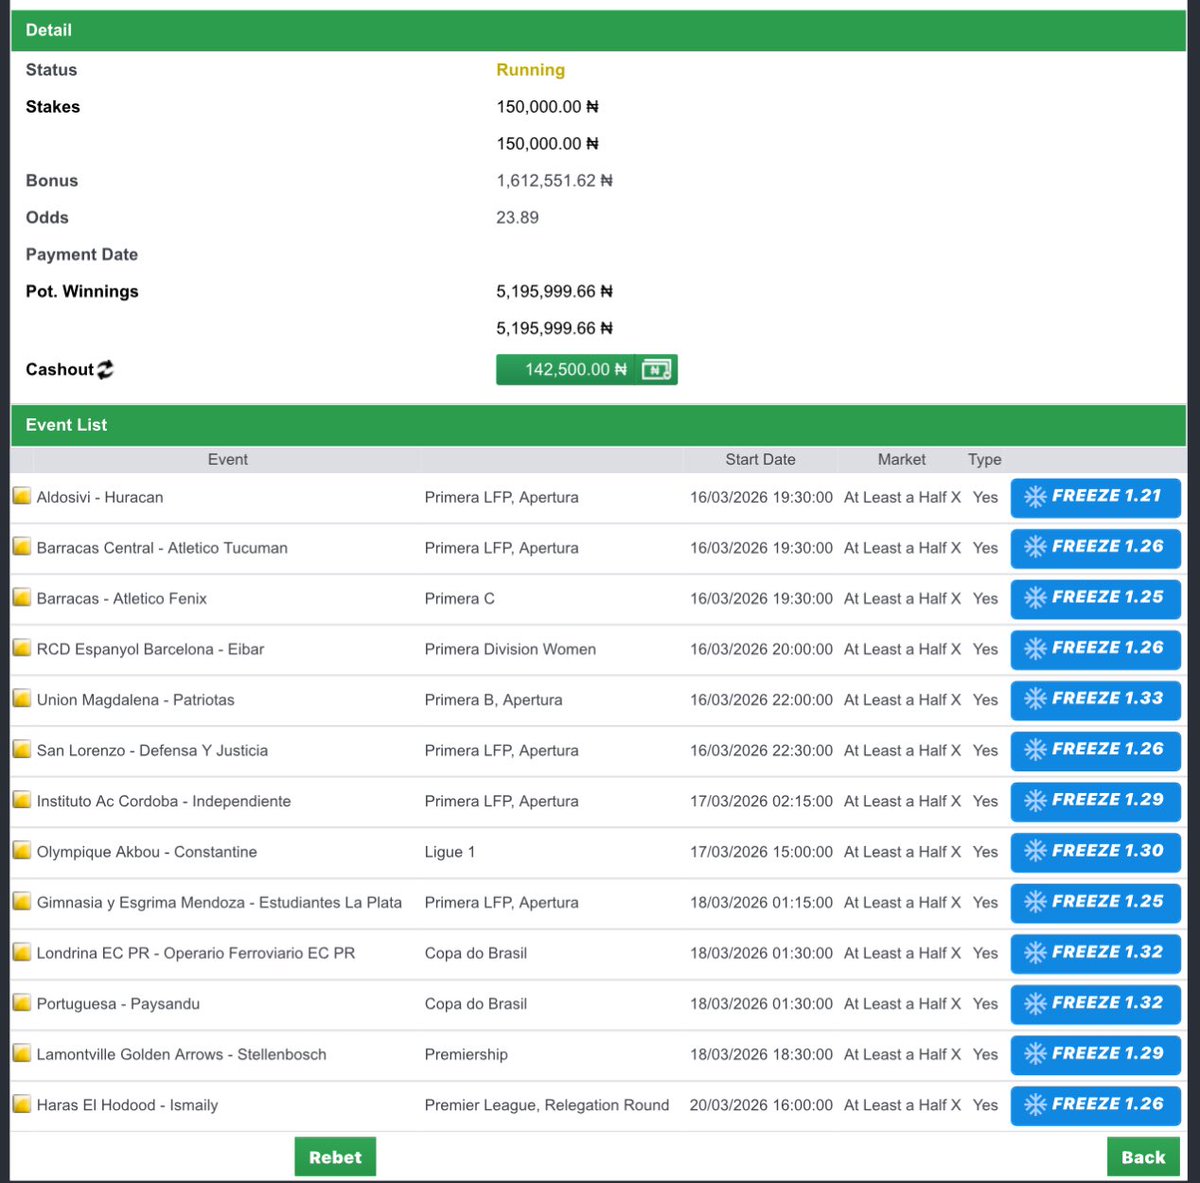Freeze Gimnasia y Esgrima Mendoza match odds
This screenshot has height=1183, width=1200.
pos(1095,903)
